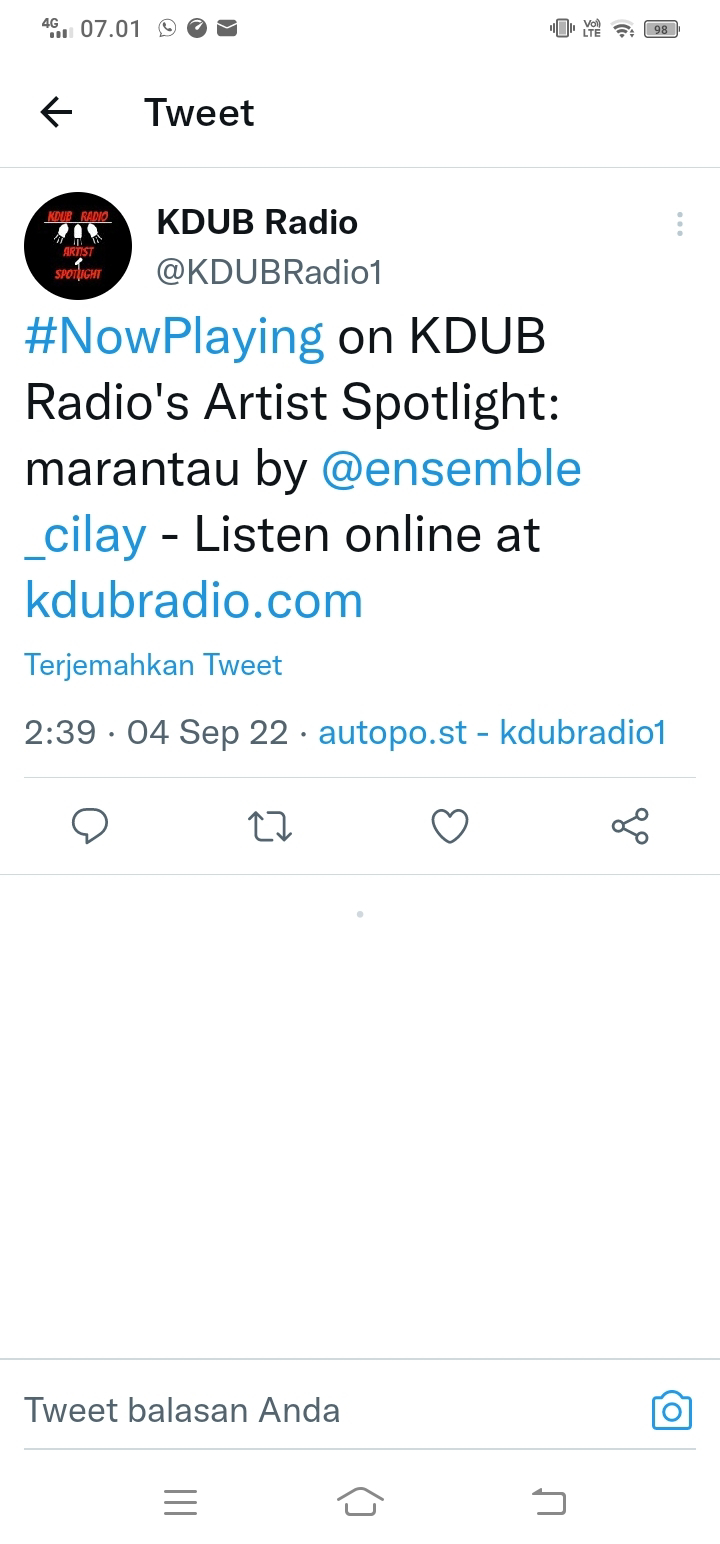Open the three-dot tweet options menu

679,224
